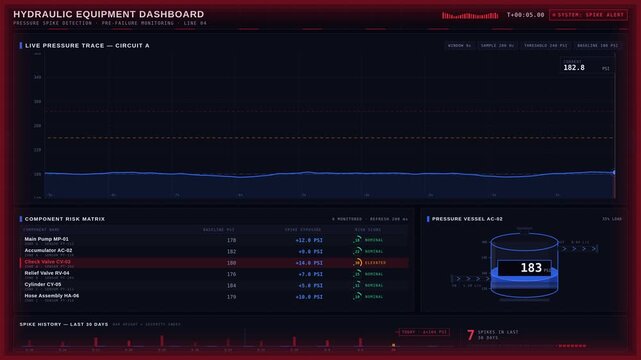Image resolution: width=641 pixels, height=360 pixels.
Task: Click the Component Risk Matrix heading
Action: coord(65,219)
